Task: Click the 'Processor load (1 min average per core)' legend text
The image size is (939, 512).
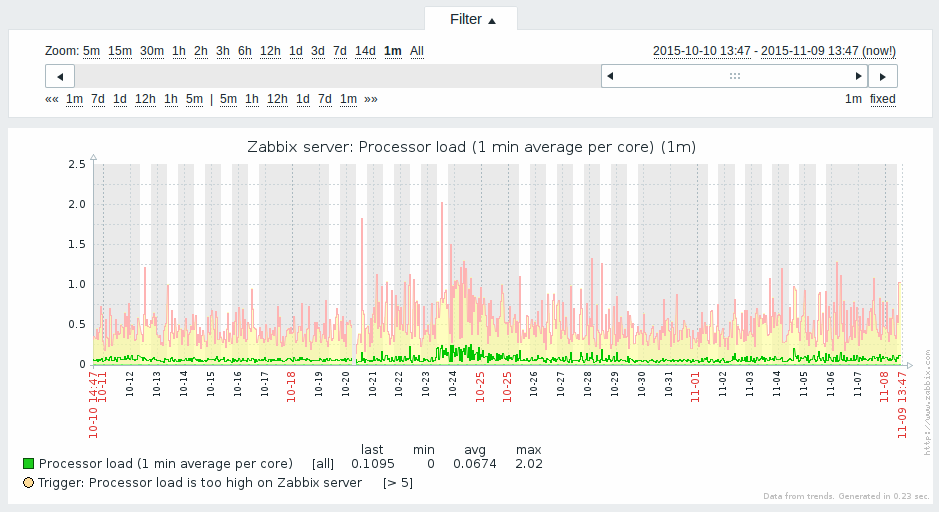Action: click(x=166, y=463)
